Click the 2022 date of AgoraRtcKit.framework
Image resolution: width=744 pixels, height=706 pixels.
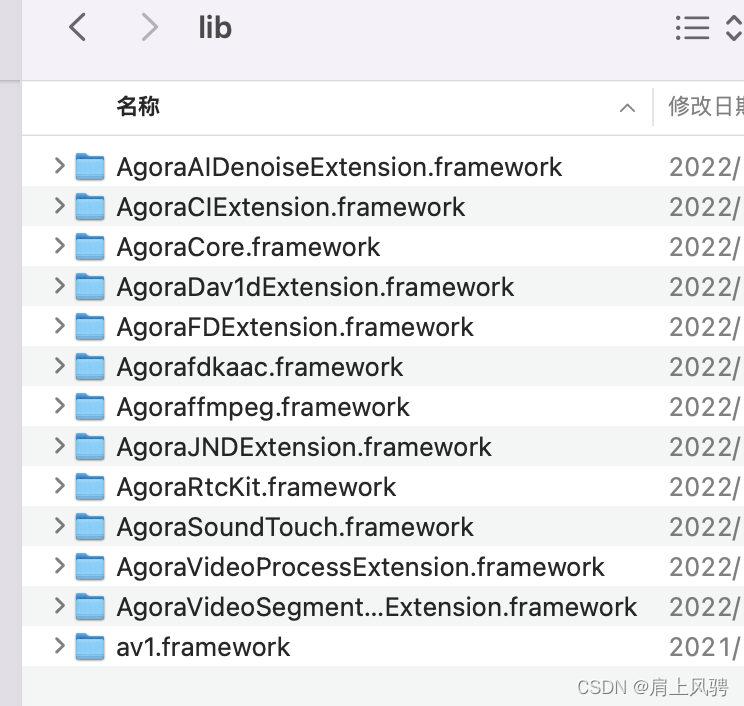(705, 487)
